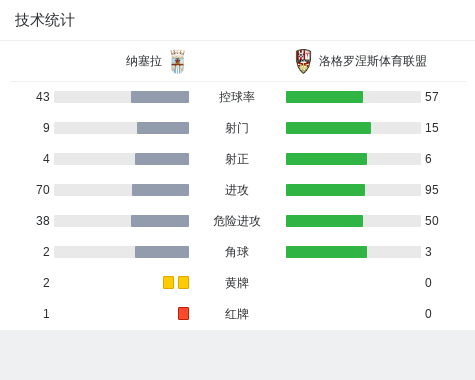This screenshot has height=380, width=475.
Task: Click the first yellow card icon
Action: pos(168,283)
